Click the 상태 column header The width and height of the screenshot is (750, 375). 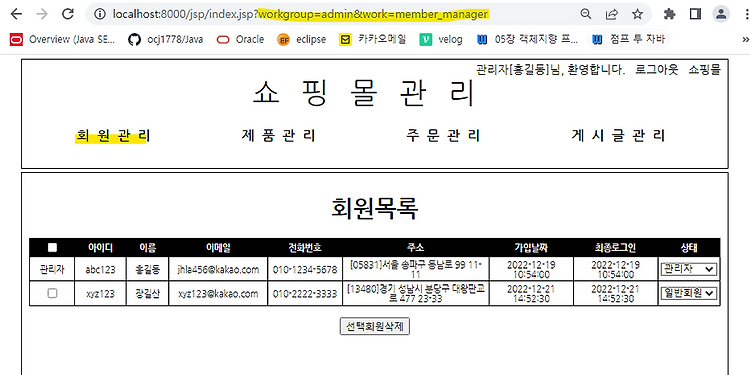tap(689, 247)
